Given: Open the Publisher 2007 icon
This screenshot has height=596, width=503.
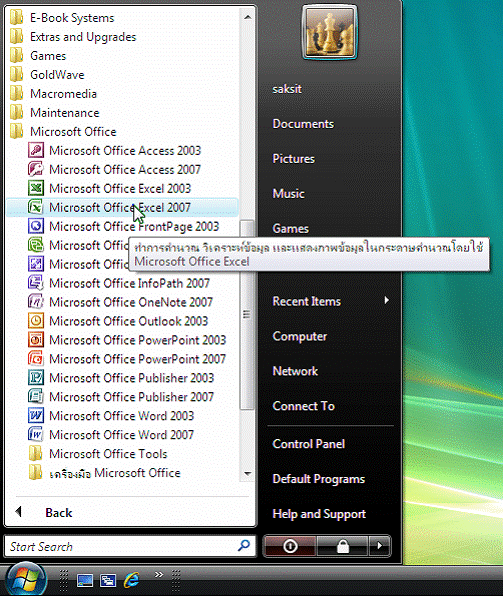Looking at the screenshot, I should [36, 396].
